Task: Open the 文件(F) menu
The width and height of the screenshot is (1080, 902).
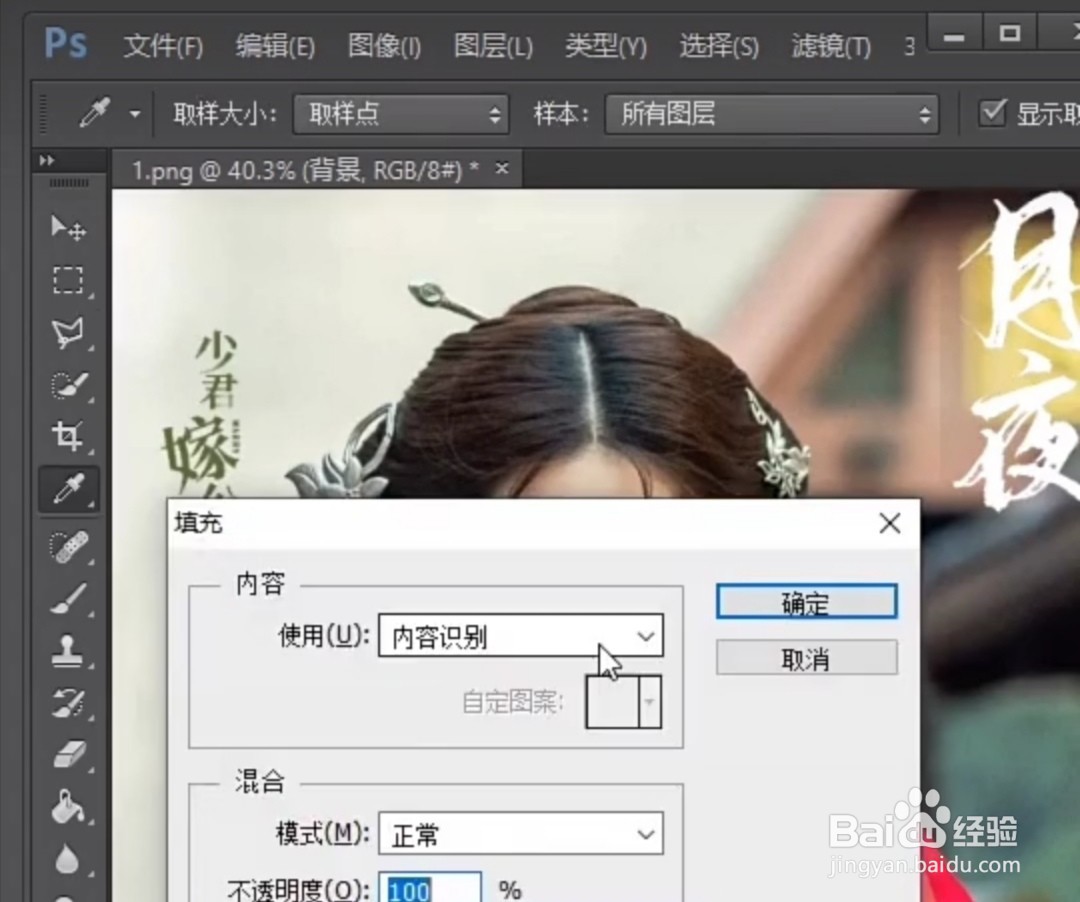Action: (x=163, y=46)
